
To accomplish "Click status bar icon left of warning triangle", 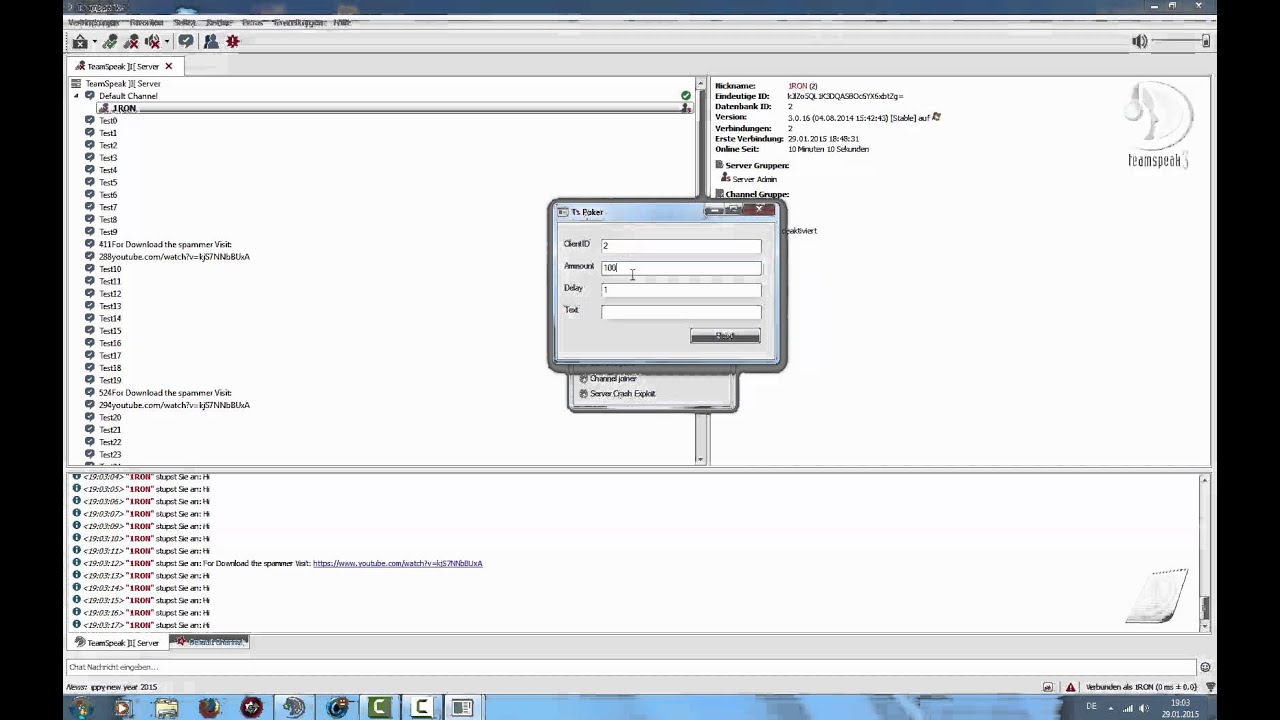I will (x=1048, y=687).
